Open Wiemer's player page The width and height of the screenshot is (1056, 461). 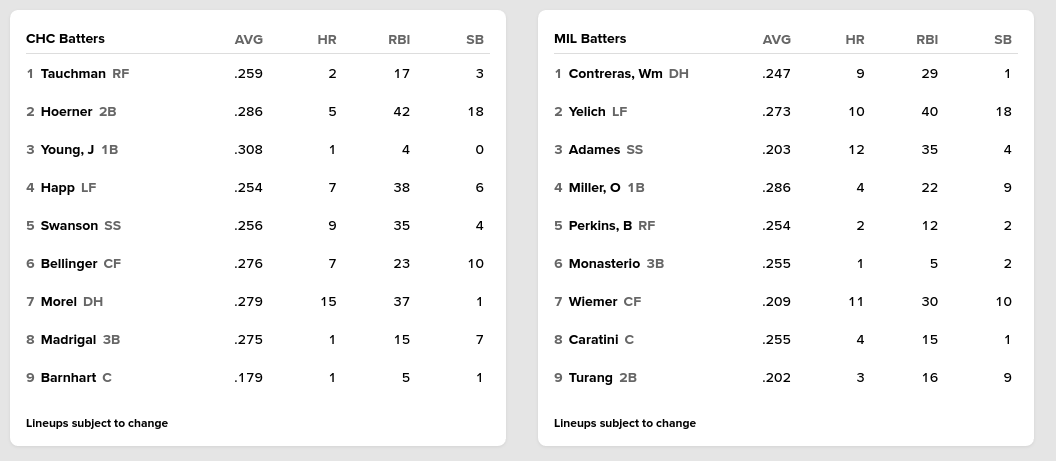tap(593, 302)
